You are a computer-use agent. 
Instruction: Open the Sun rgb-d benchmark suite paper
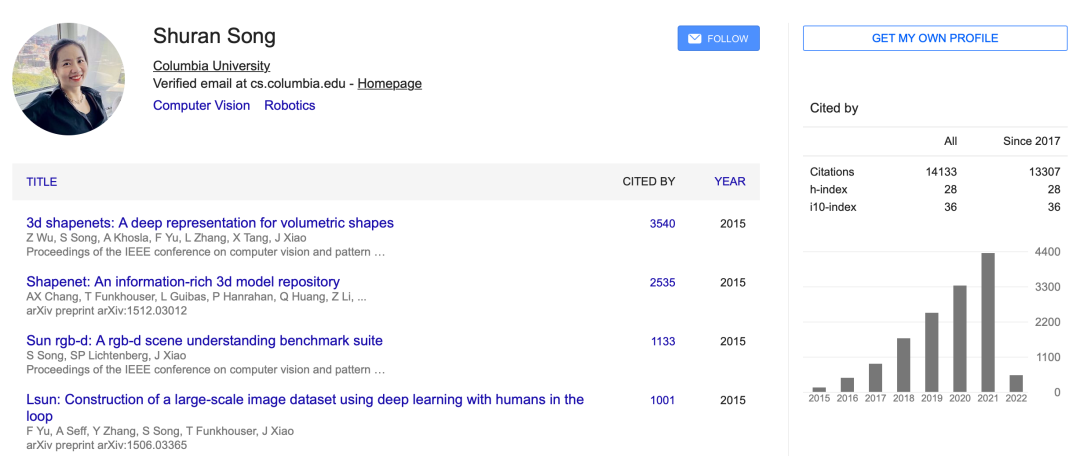pyautogui.click(x=204, y=341)
